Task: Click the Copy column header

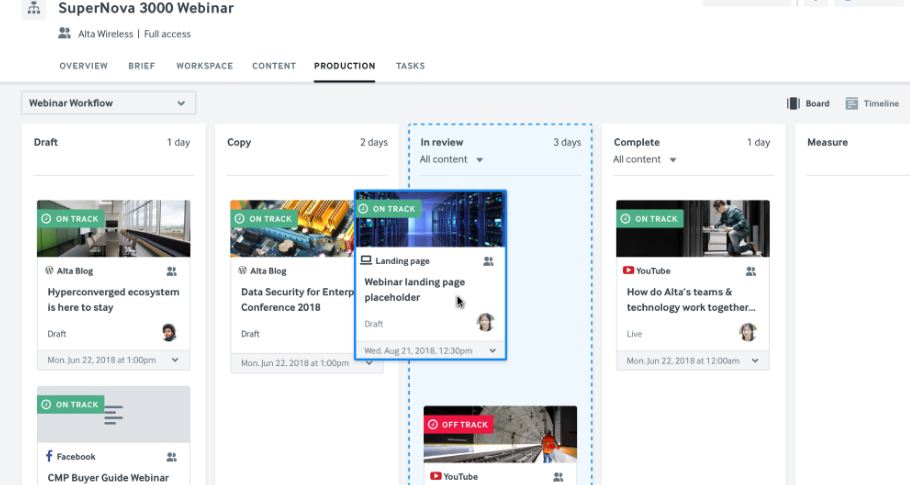Action: tap(239, 142)
